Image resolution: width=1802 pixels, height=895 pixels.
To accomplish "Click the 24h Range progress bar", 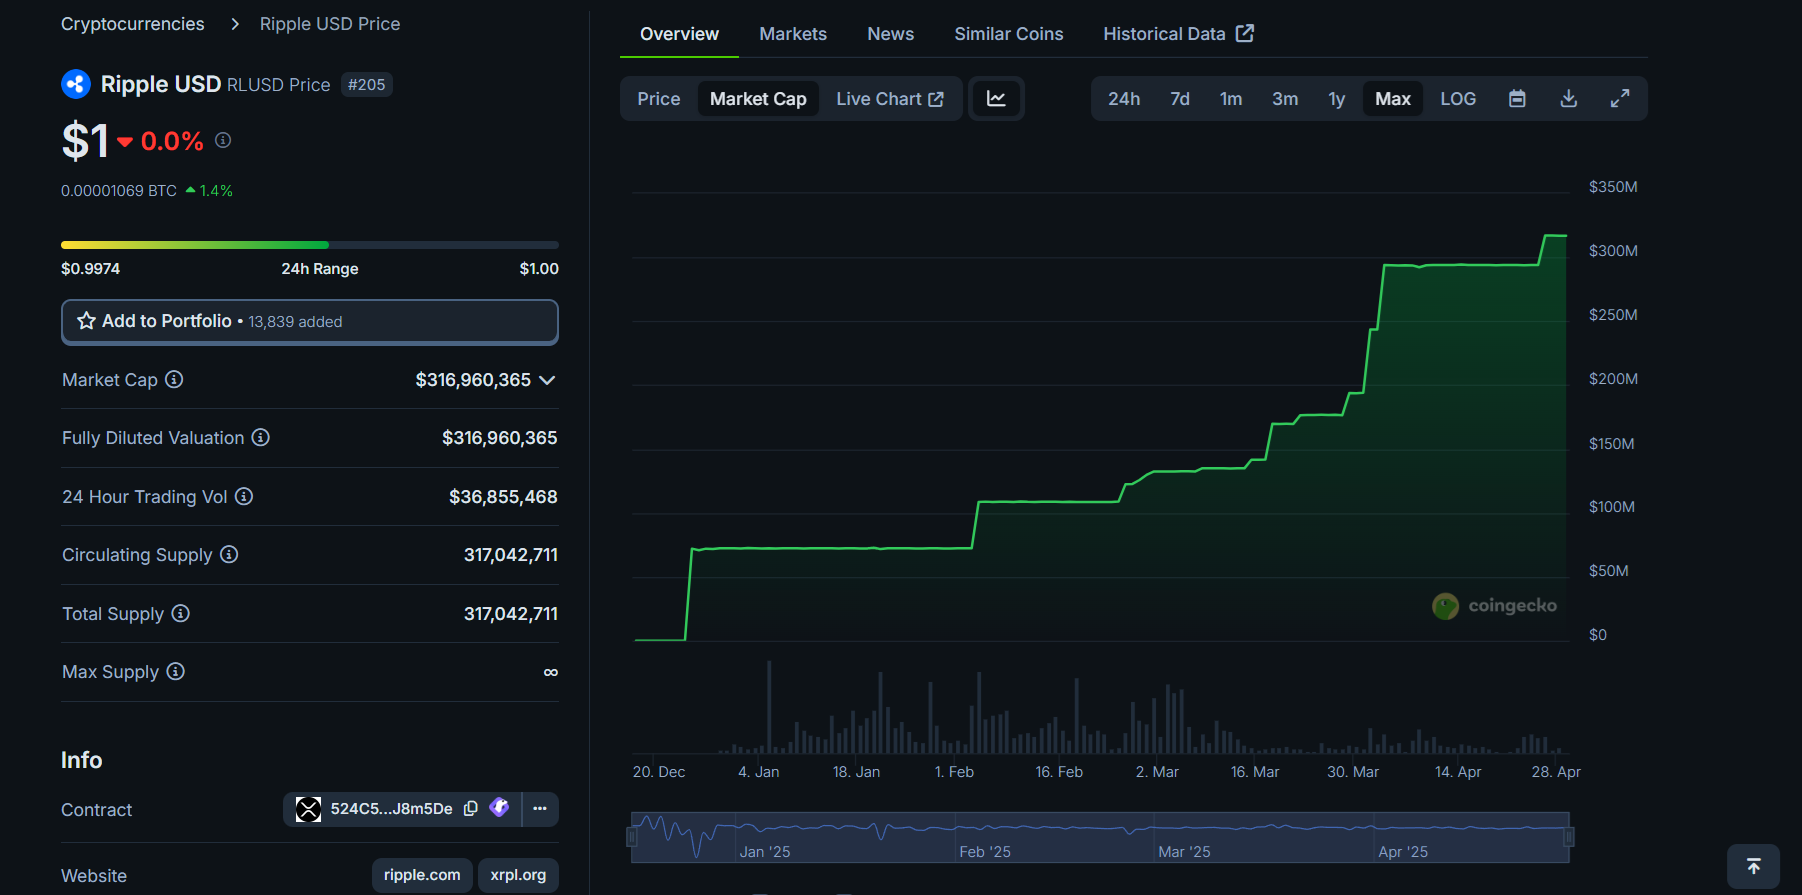I will pyautogui.click(x=310, y=245).
